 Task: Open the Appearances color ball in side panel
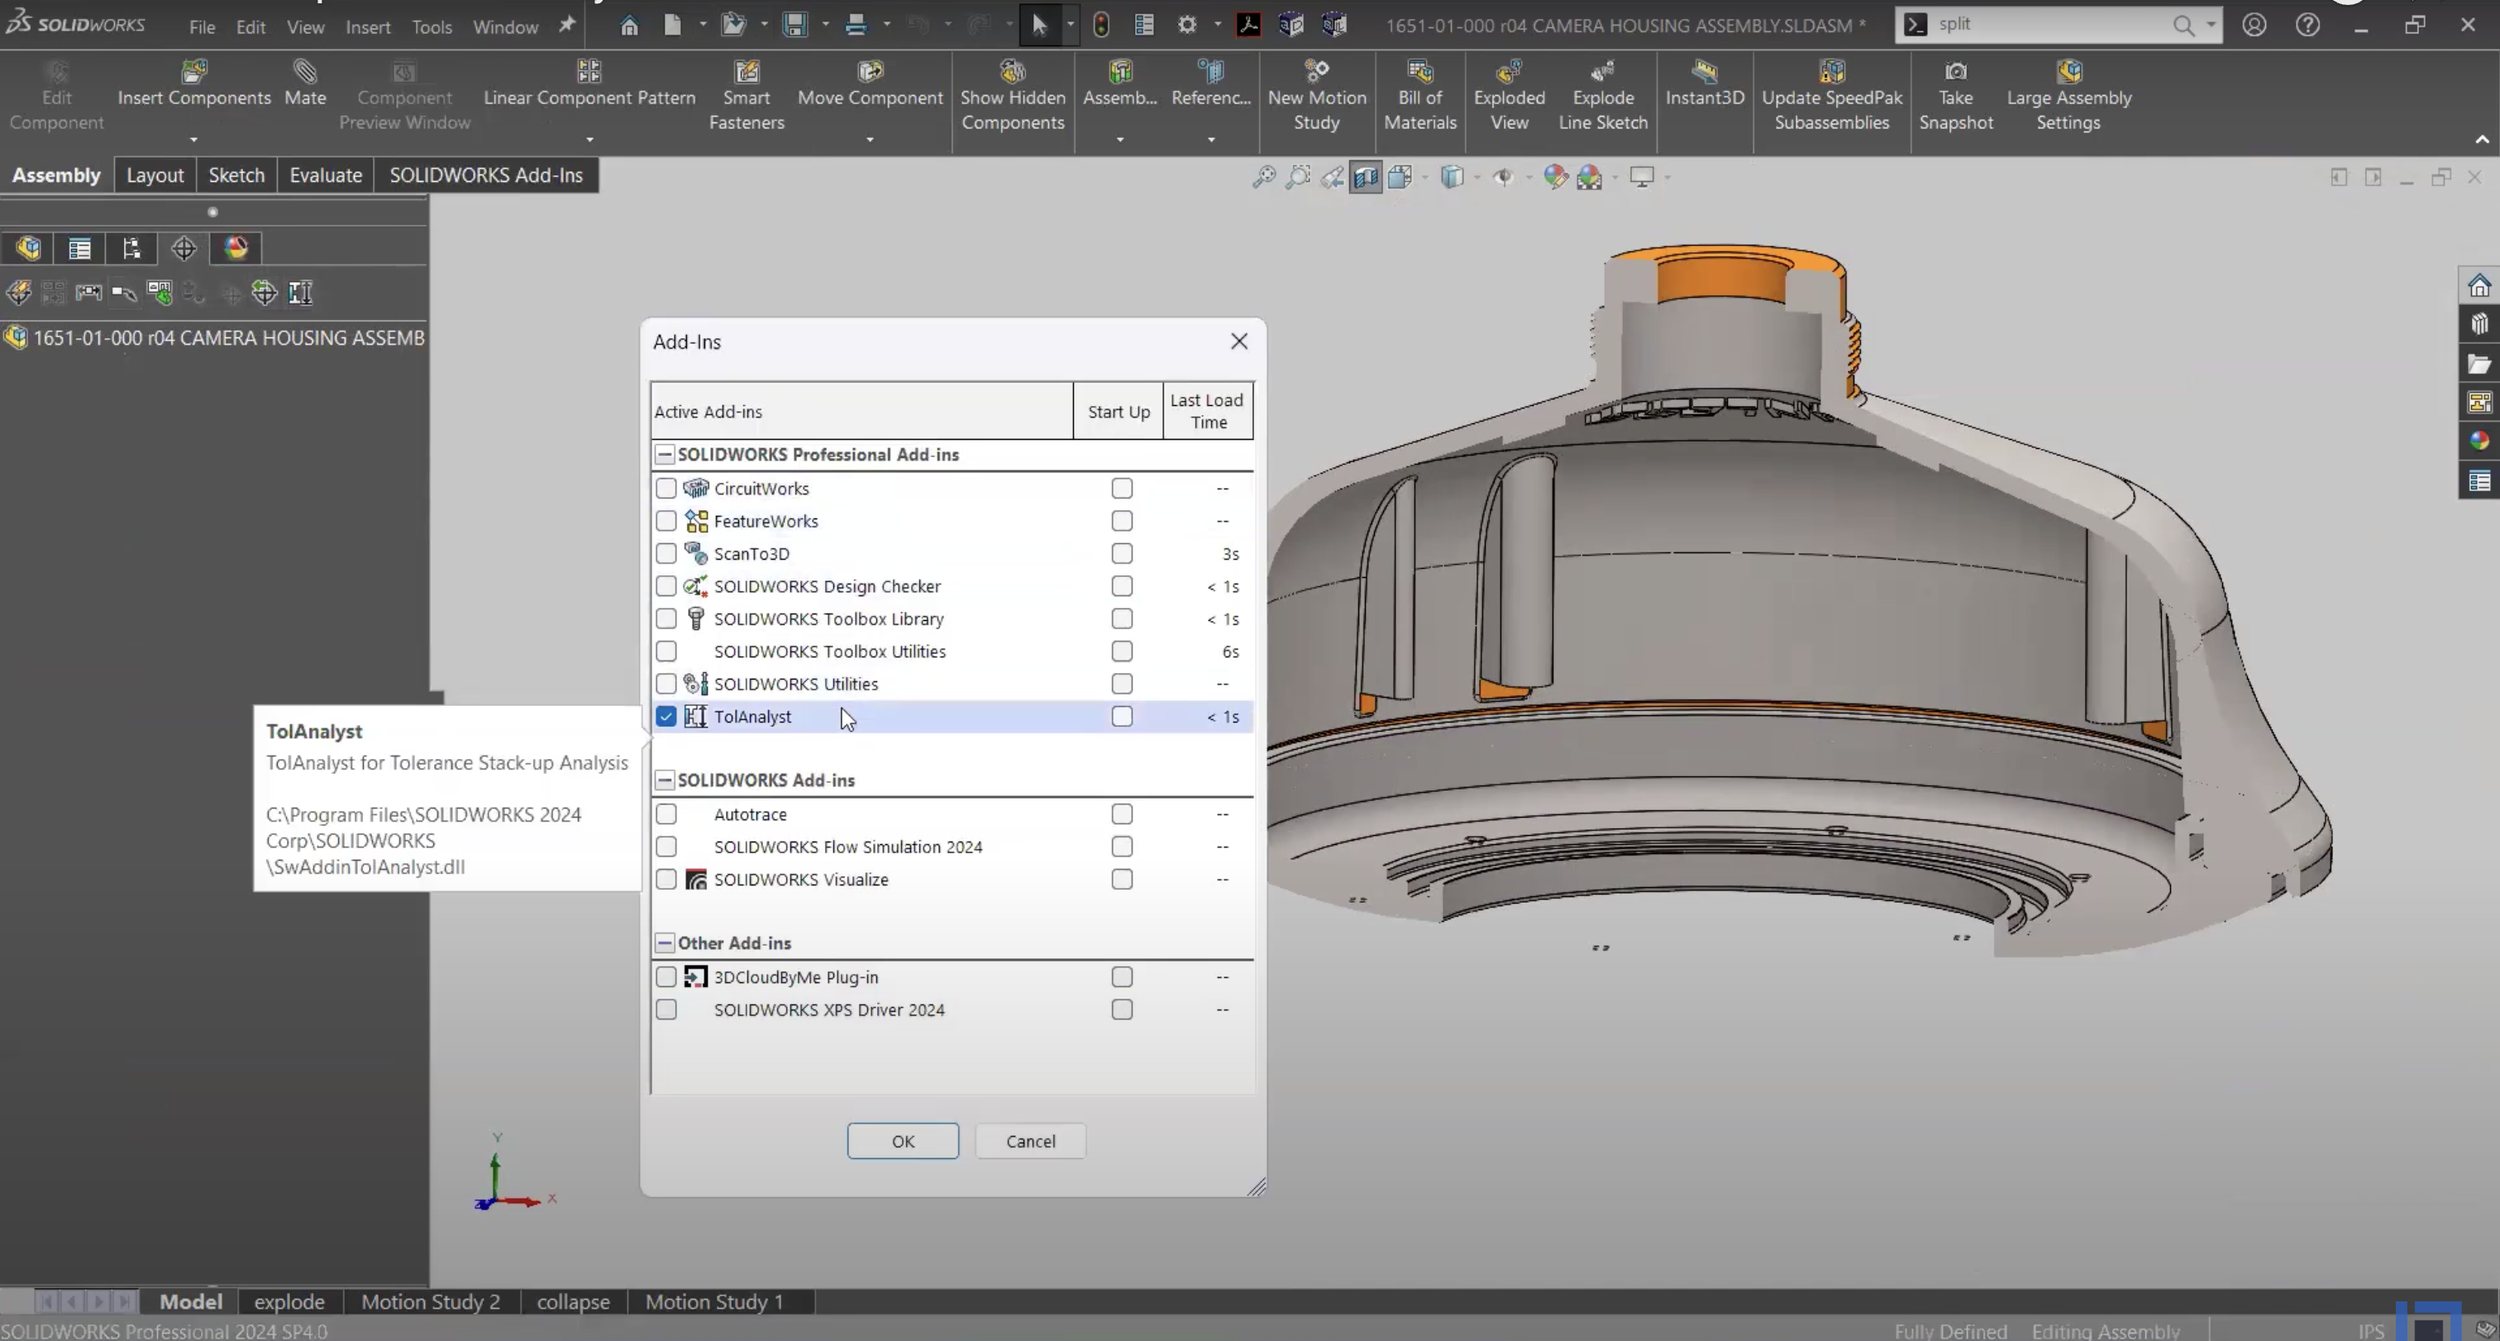click(x=2479, y=441)
